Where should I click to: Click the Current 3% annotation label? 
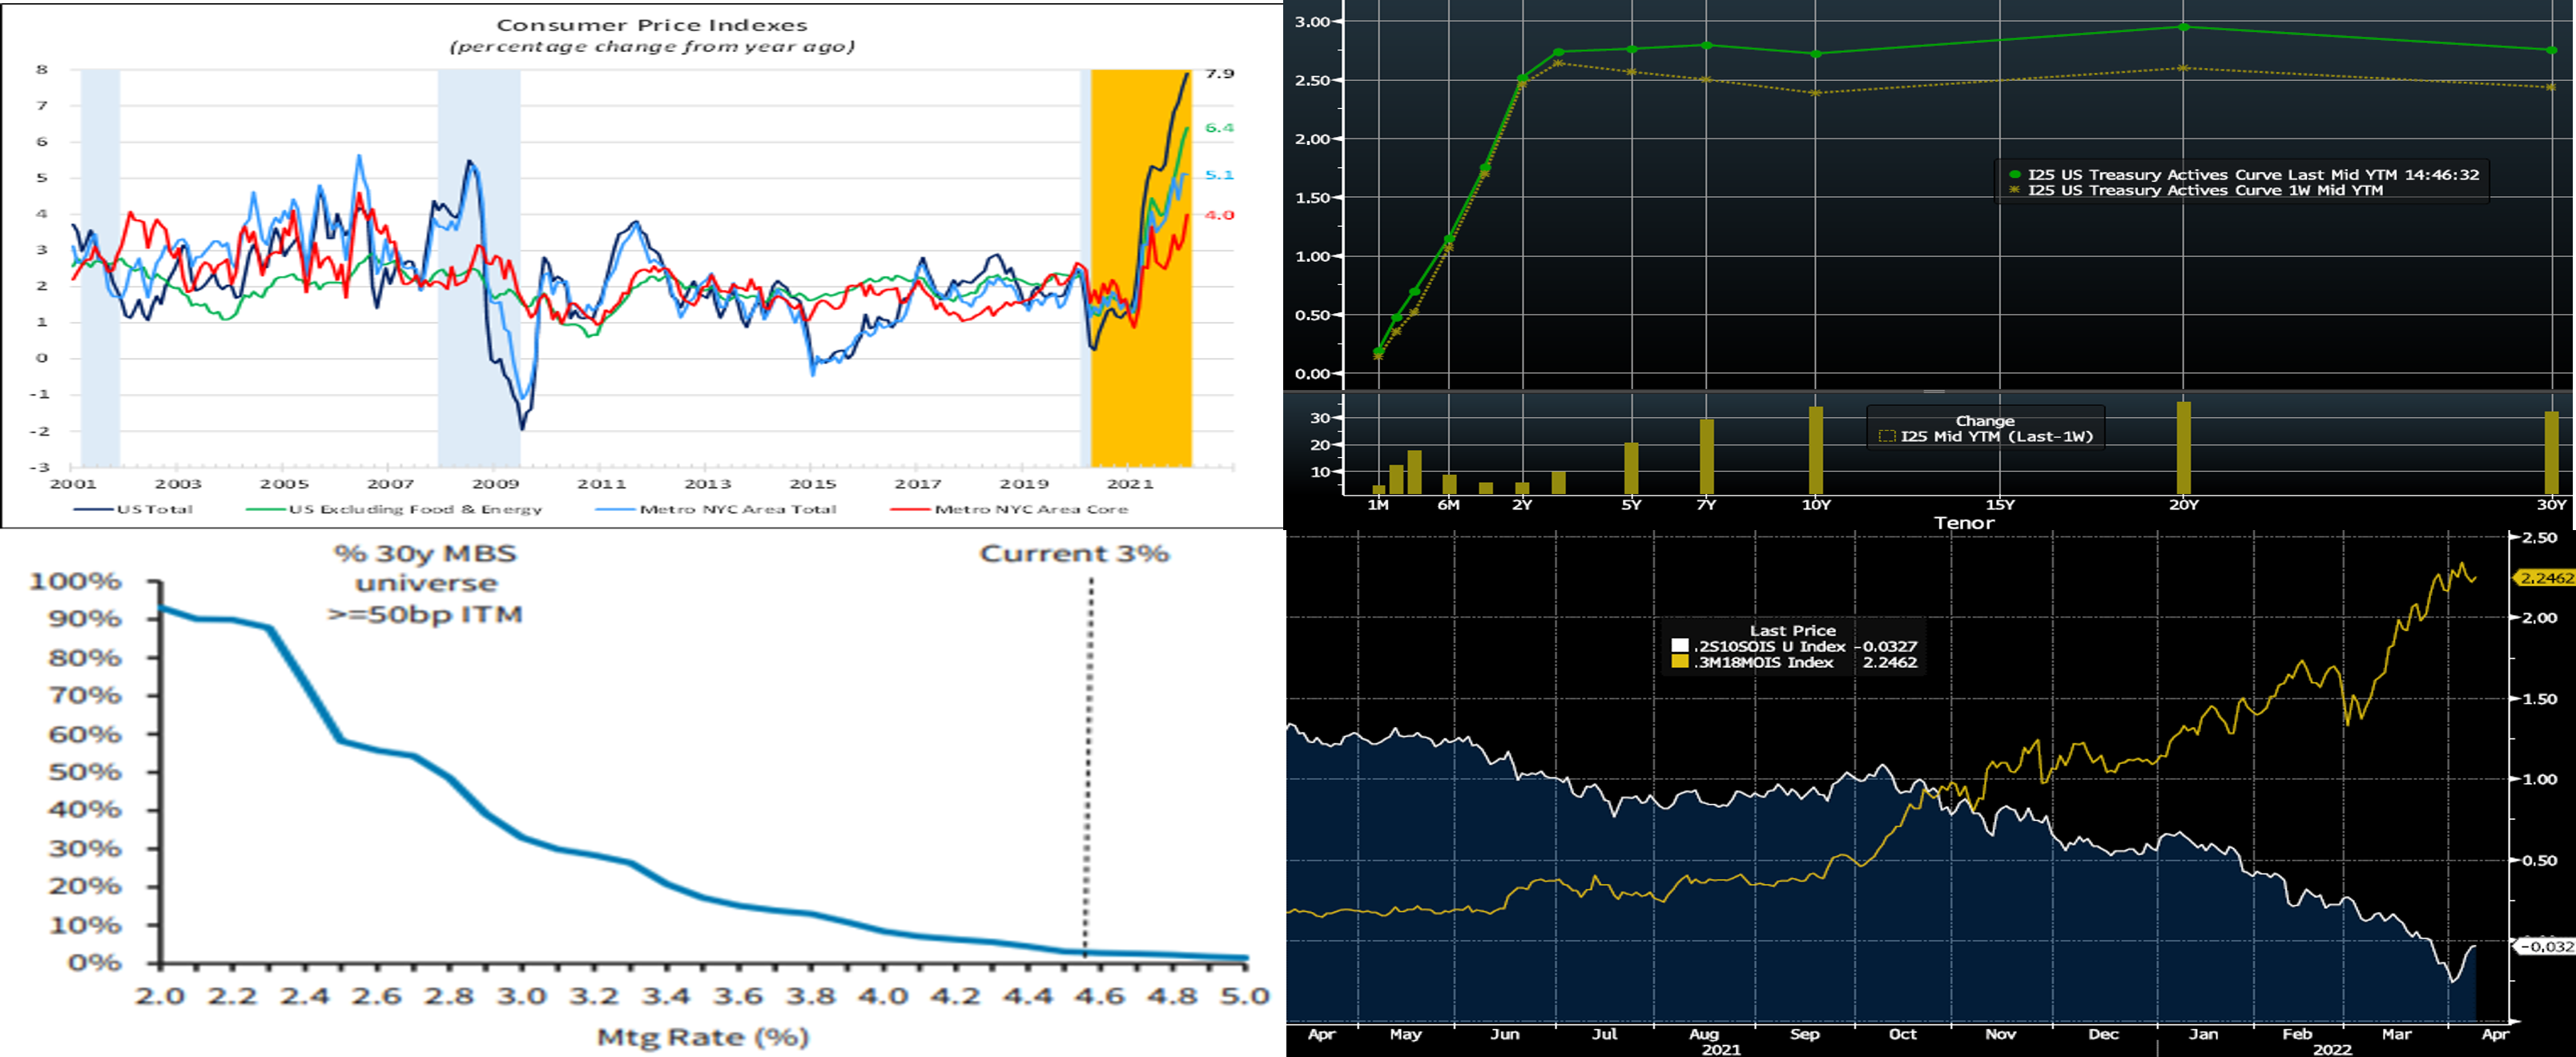[1074, 553]
